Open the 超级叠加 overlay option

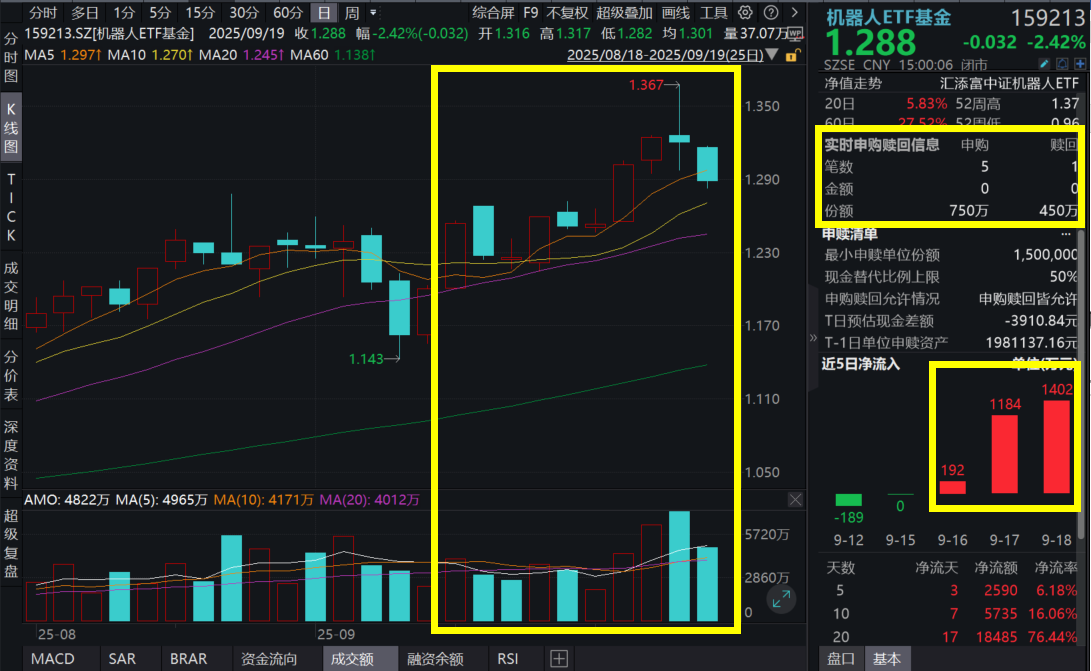tap(624, 13)
